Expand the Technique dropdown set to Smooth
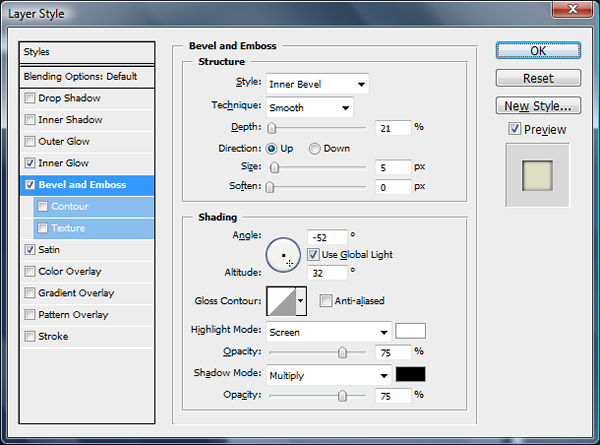 click(309, 106)
